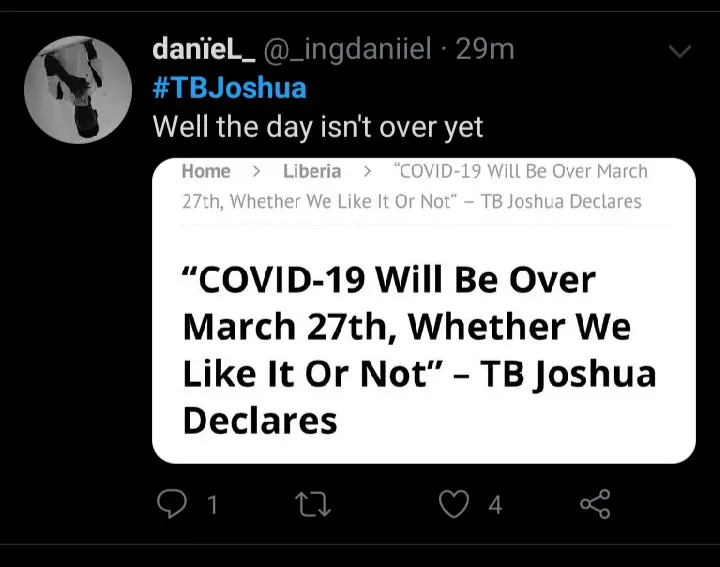Open the attached article screenshot card
This screenshot has height=567, width=720.
coord(424,311)
